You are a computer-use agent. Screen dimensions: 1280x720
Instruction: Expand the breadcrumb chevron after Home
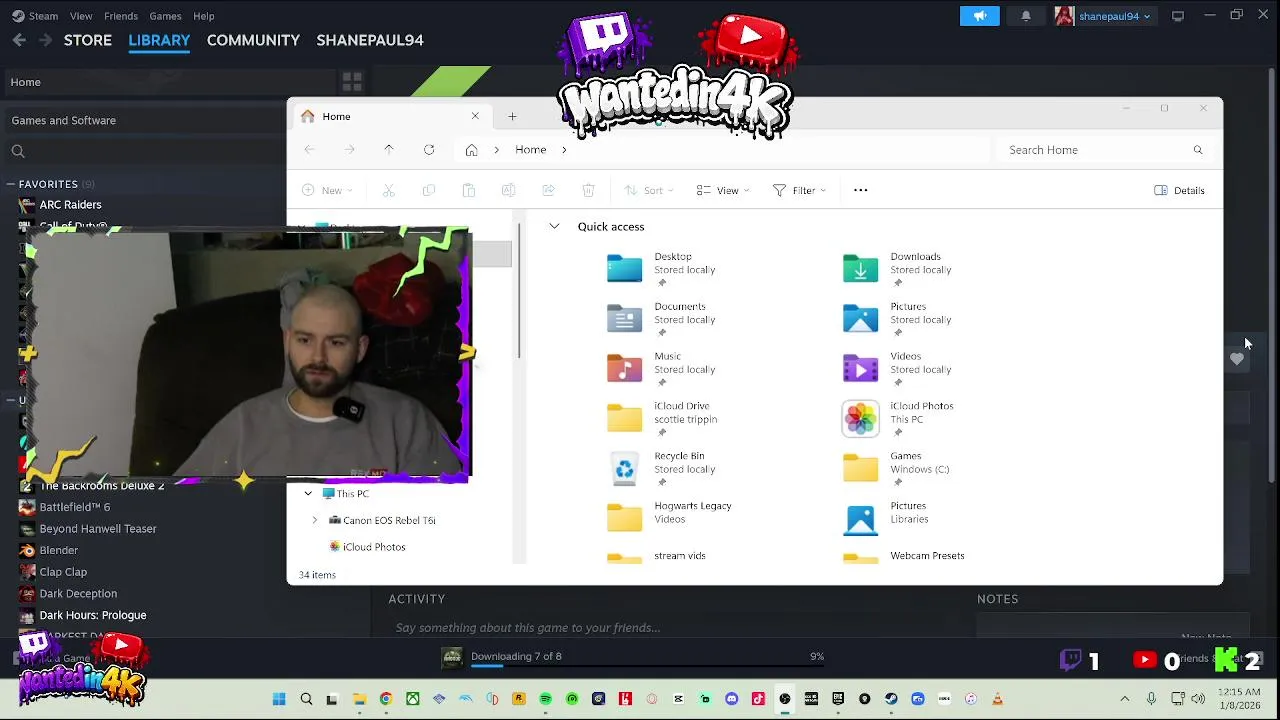[564, 150]
